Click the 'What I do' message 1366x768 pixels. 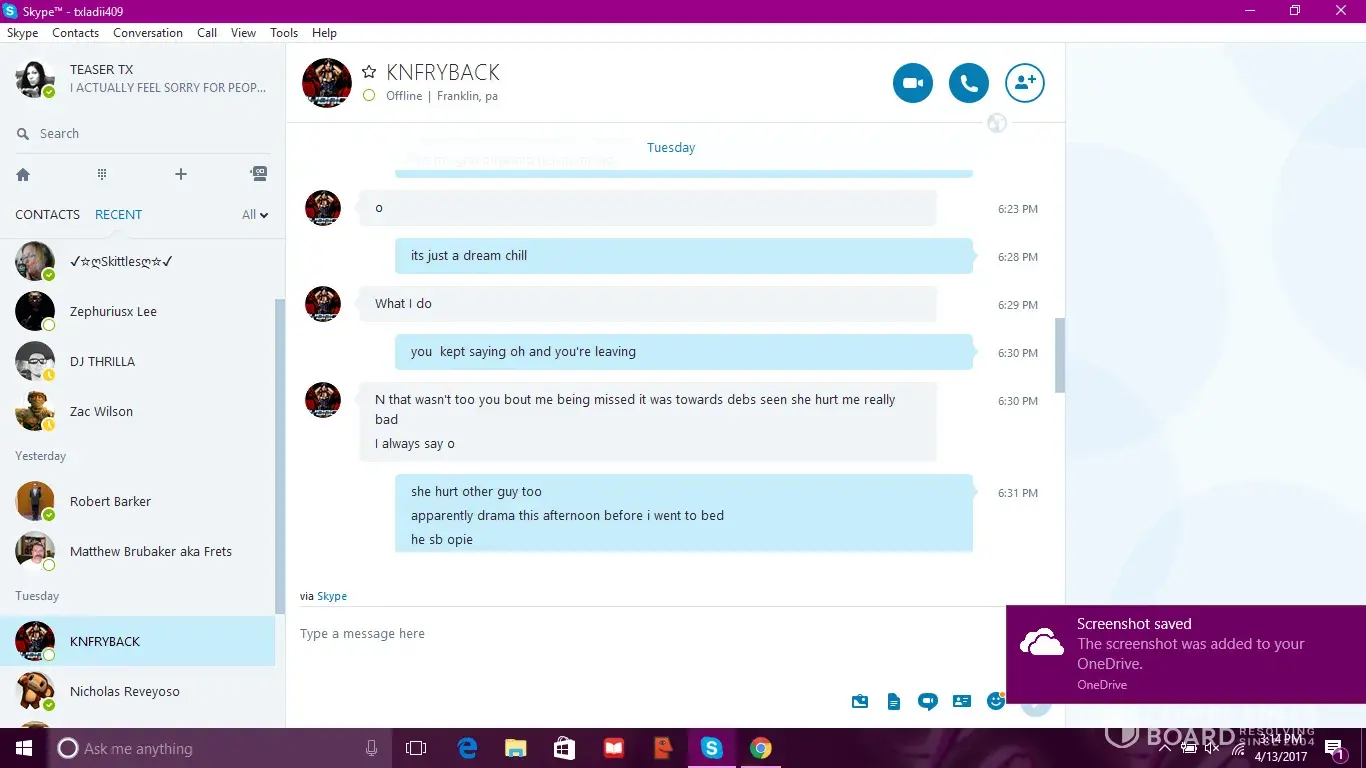click(648, 304)
